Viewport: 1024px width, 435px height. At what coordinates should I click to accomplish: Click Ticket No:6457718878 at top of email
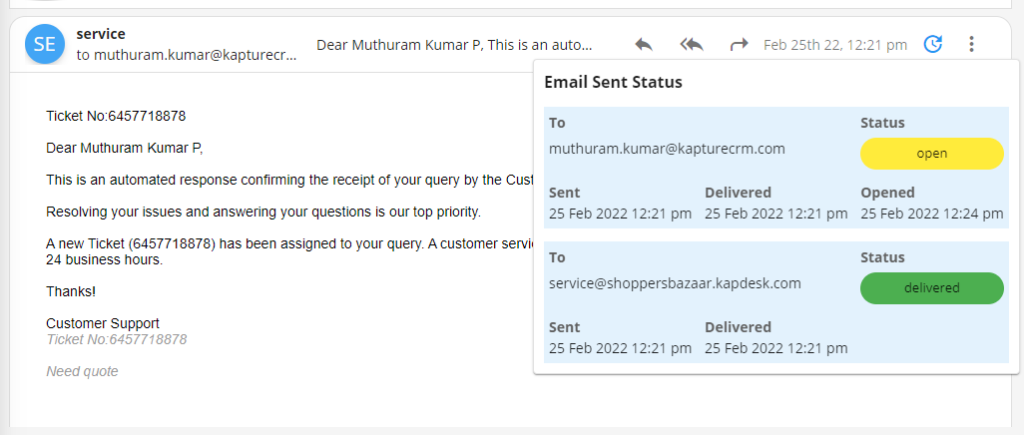pos(116,116)
